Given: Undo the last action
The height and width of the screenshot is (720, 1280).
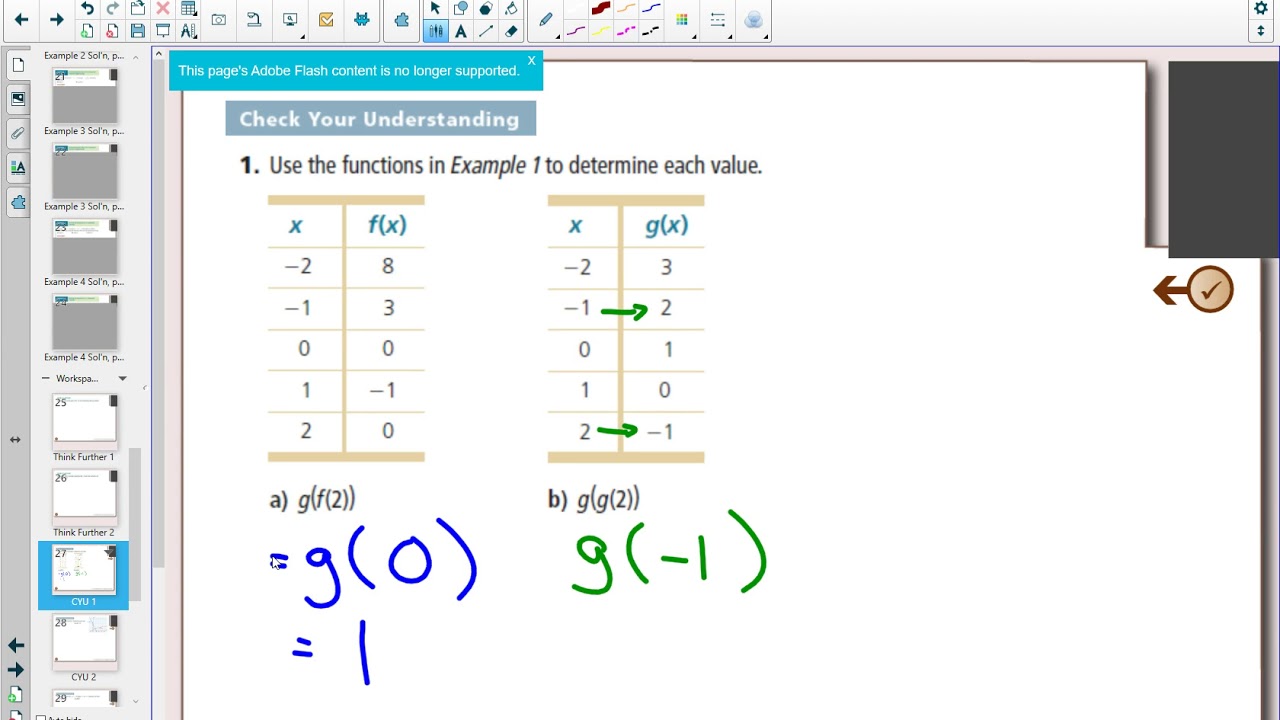Looking at the screenshot, I should (x=87, y=9).
